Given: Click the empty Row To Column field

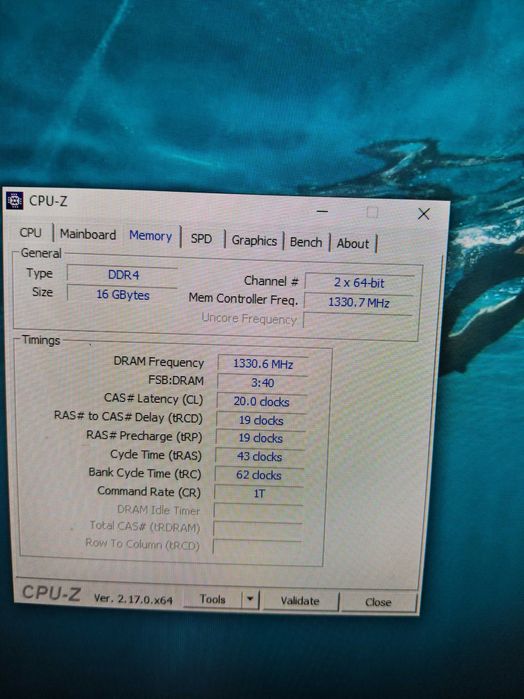Looking at the screenshot, I should pyautogui.click(x=257, y=547).
